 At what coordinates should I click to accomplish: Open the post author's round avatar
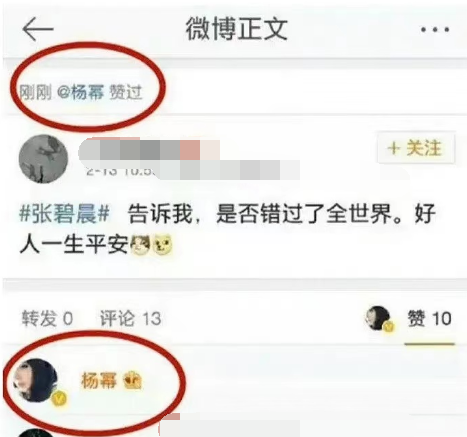coord(43,159)
